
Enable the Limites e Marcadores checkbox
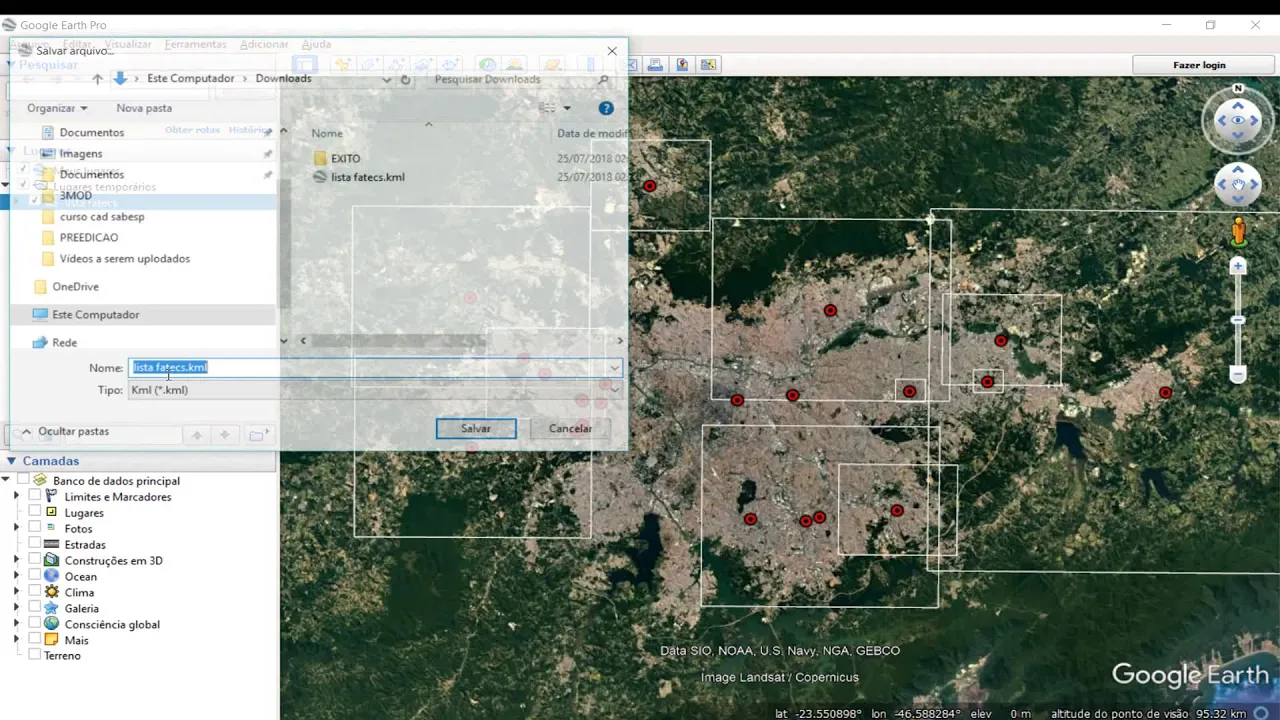pos(35,497)
